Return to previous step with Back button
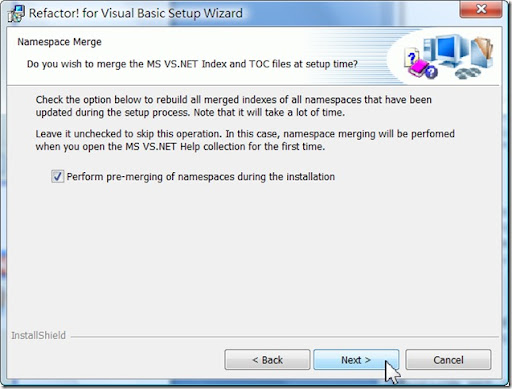 (x=267, y=360)
